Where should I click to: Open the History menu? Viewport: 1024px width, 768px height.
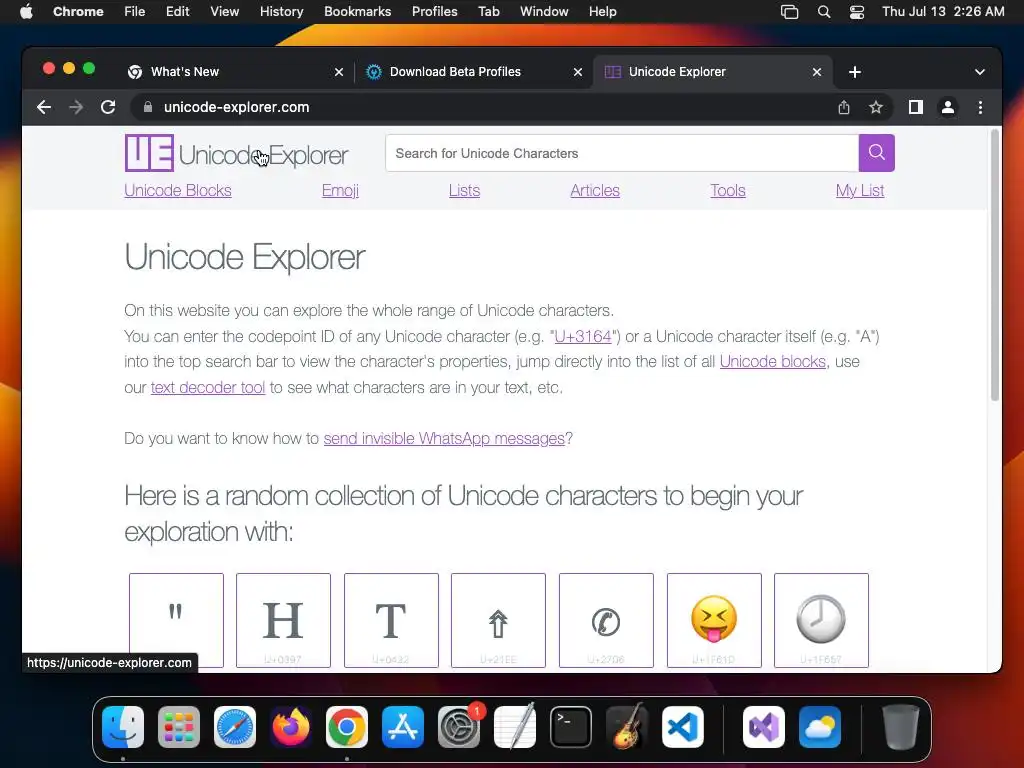pyautogui.click(x=281, y=12)
